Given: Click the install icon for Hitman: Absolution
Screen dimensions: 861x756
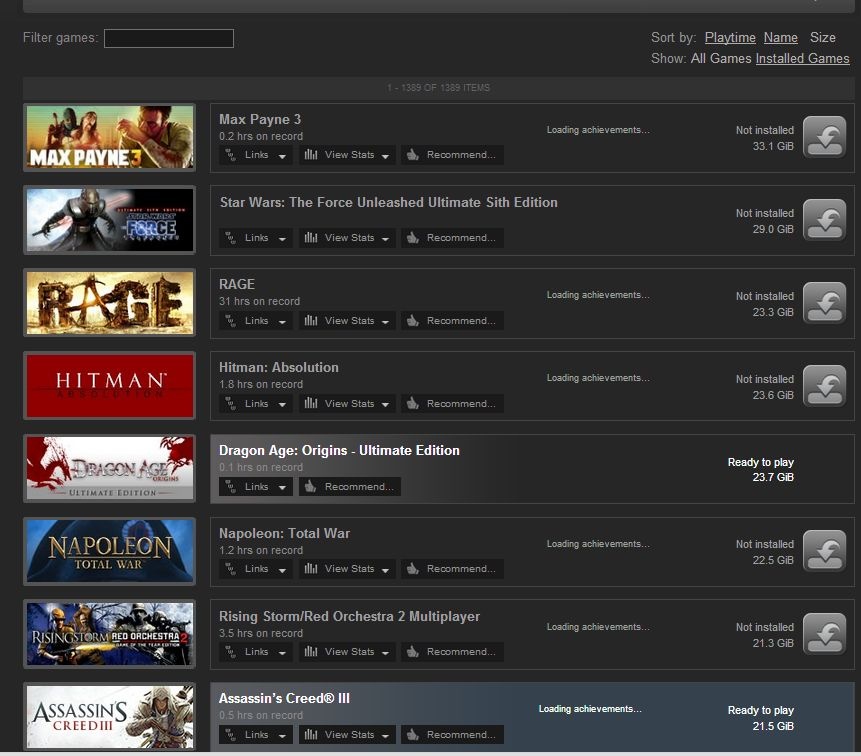Looking at the screenshot, I should pos(824,386).
